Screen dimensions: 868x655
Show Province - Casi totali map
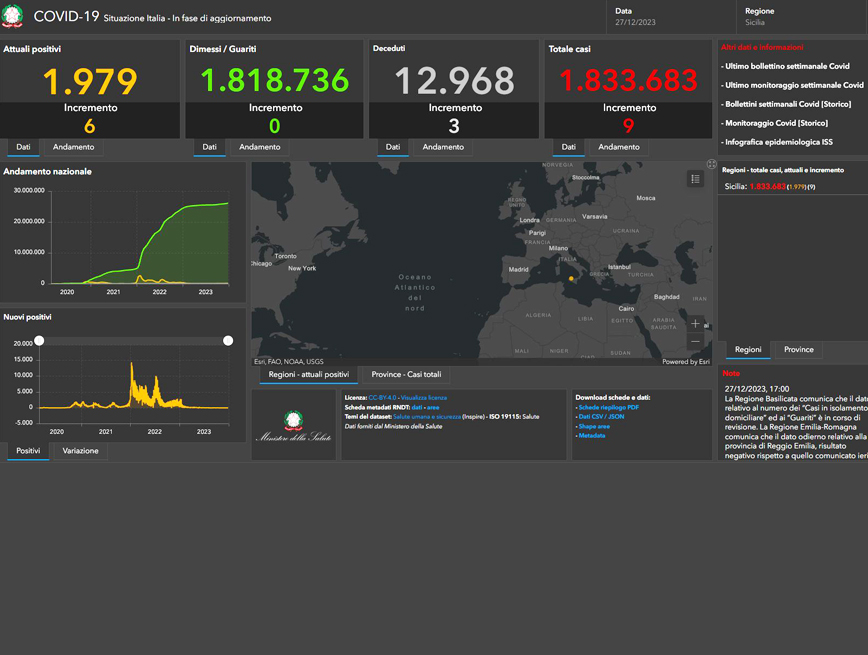pyautogui.click(x=405, y=375)
